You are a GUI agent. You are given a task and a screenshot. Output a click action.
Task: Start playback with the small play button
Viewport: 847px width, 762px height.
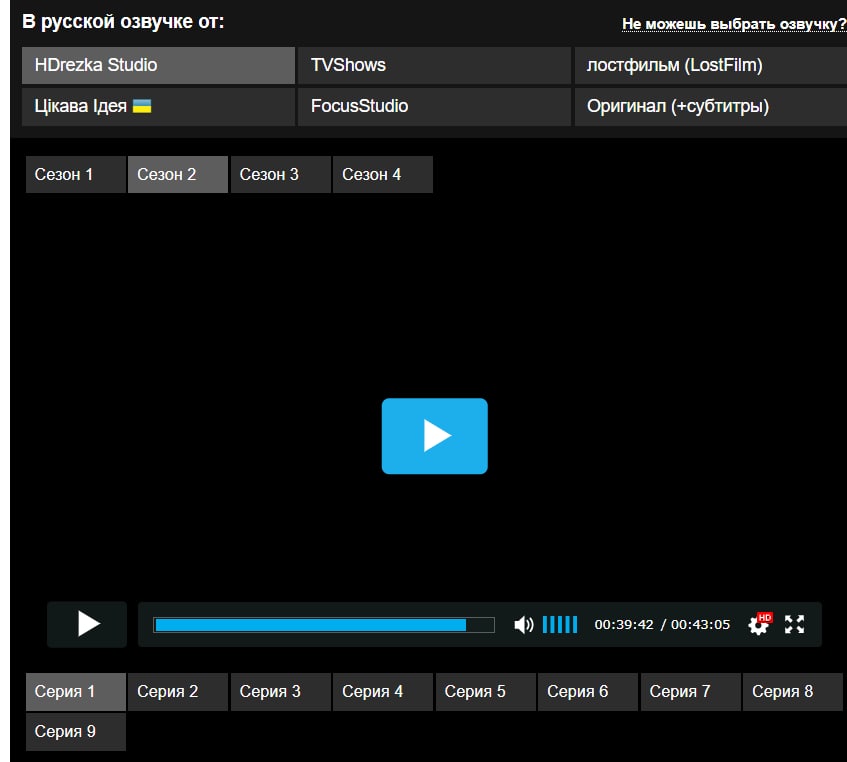[87, 624]
